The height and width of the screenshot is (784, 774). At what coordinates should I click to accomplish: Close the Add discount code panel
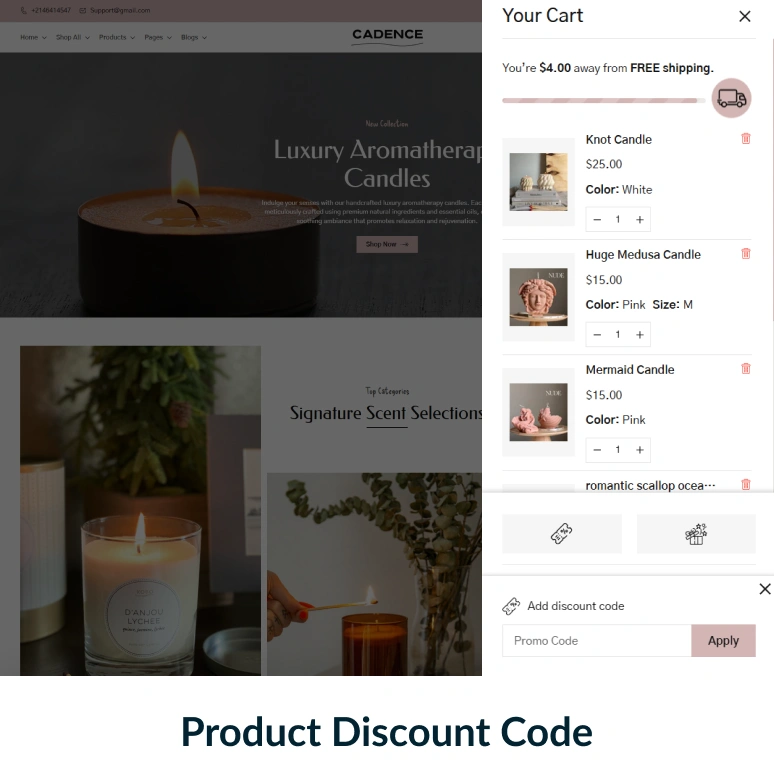764,589
